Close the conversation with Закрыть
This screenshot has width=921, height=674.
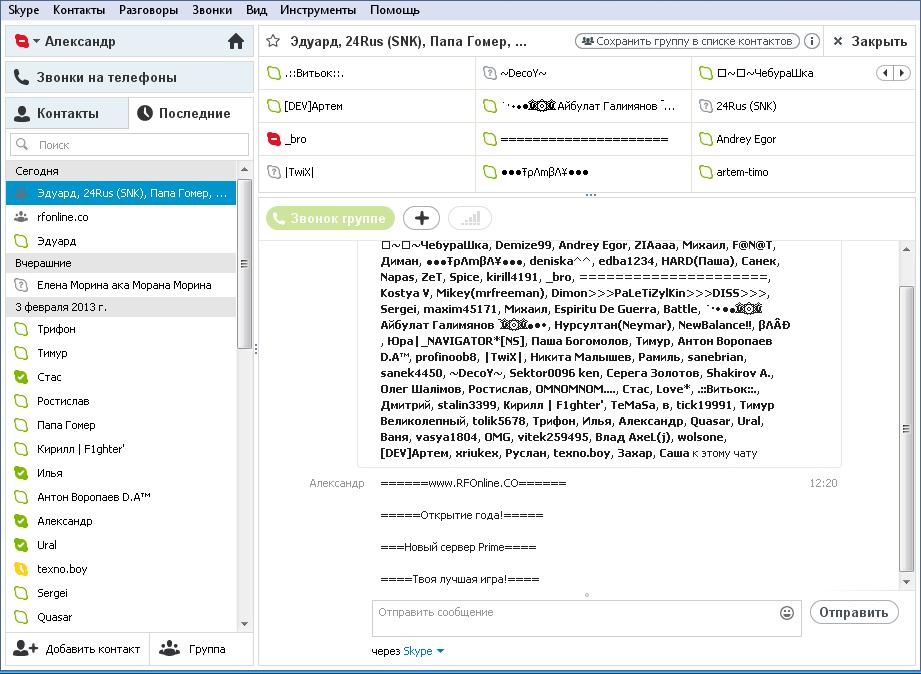pyautogui.click(x=870, y=41)
